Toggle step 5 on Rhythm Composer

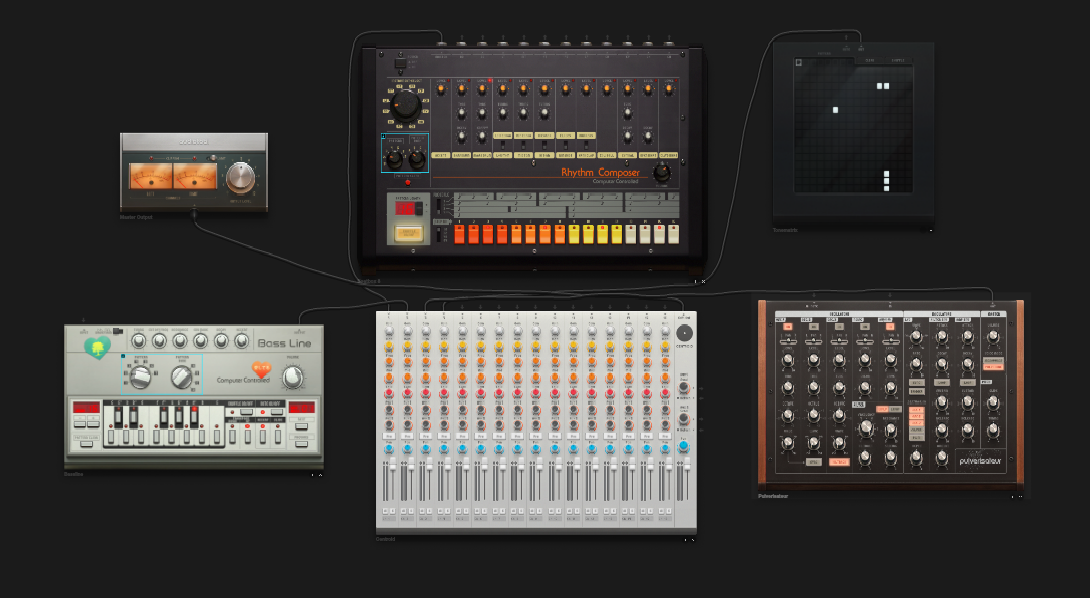pyautogui.click(x=516, y=234)
